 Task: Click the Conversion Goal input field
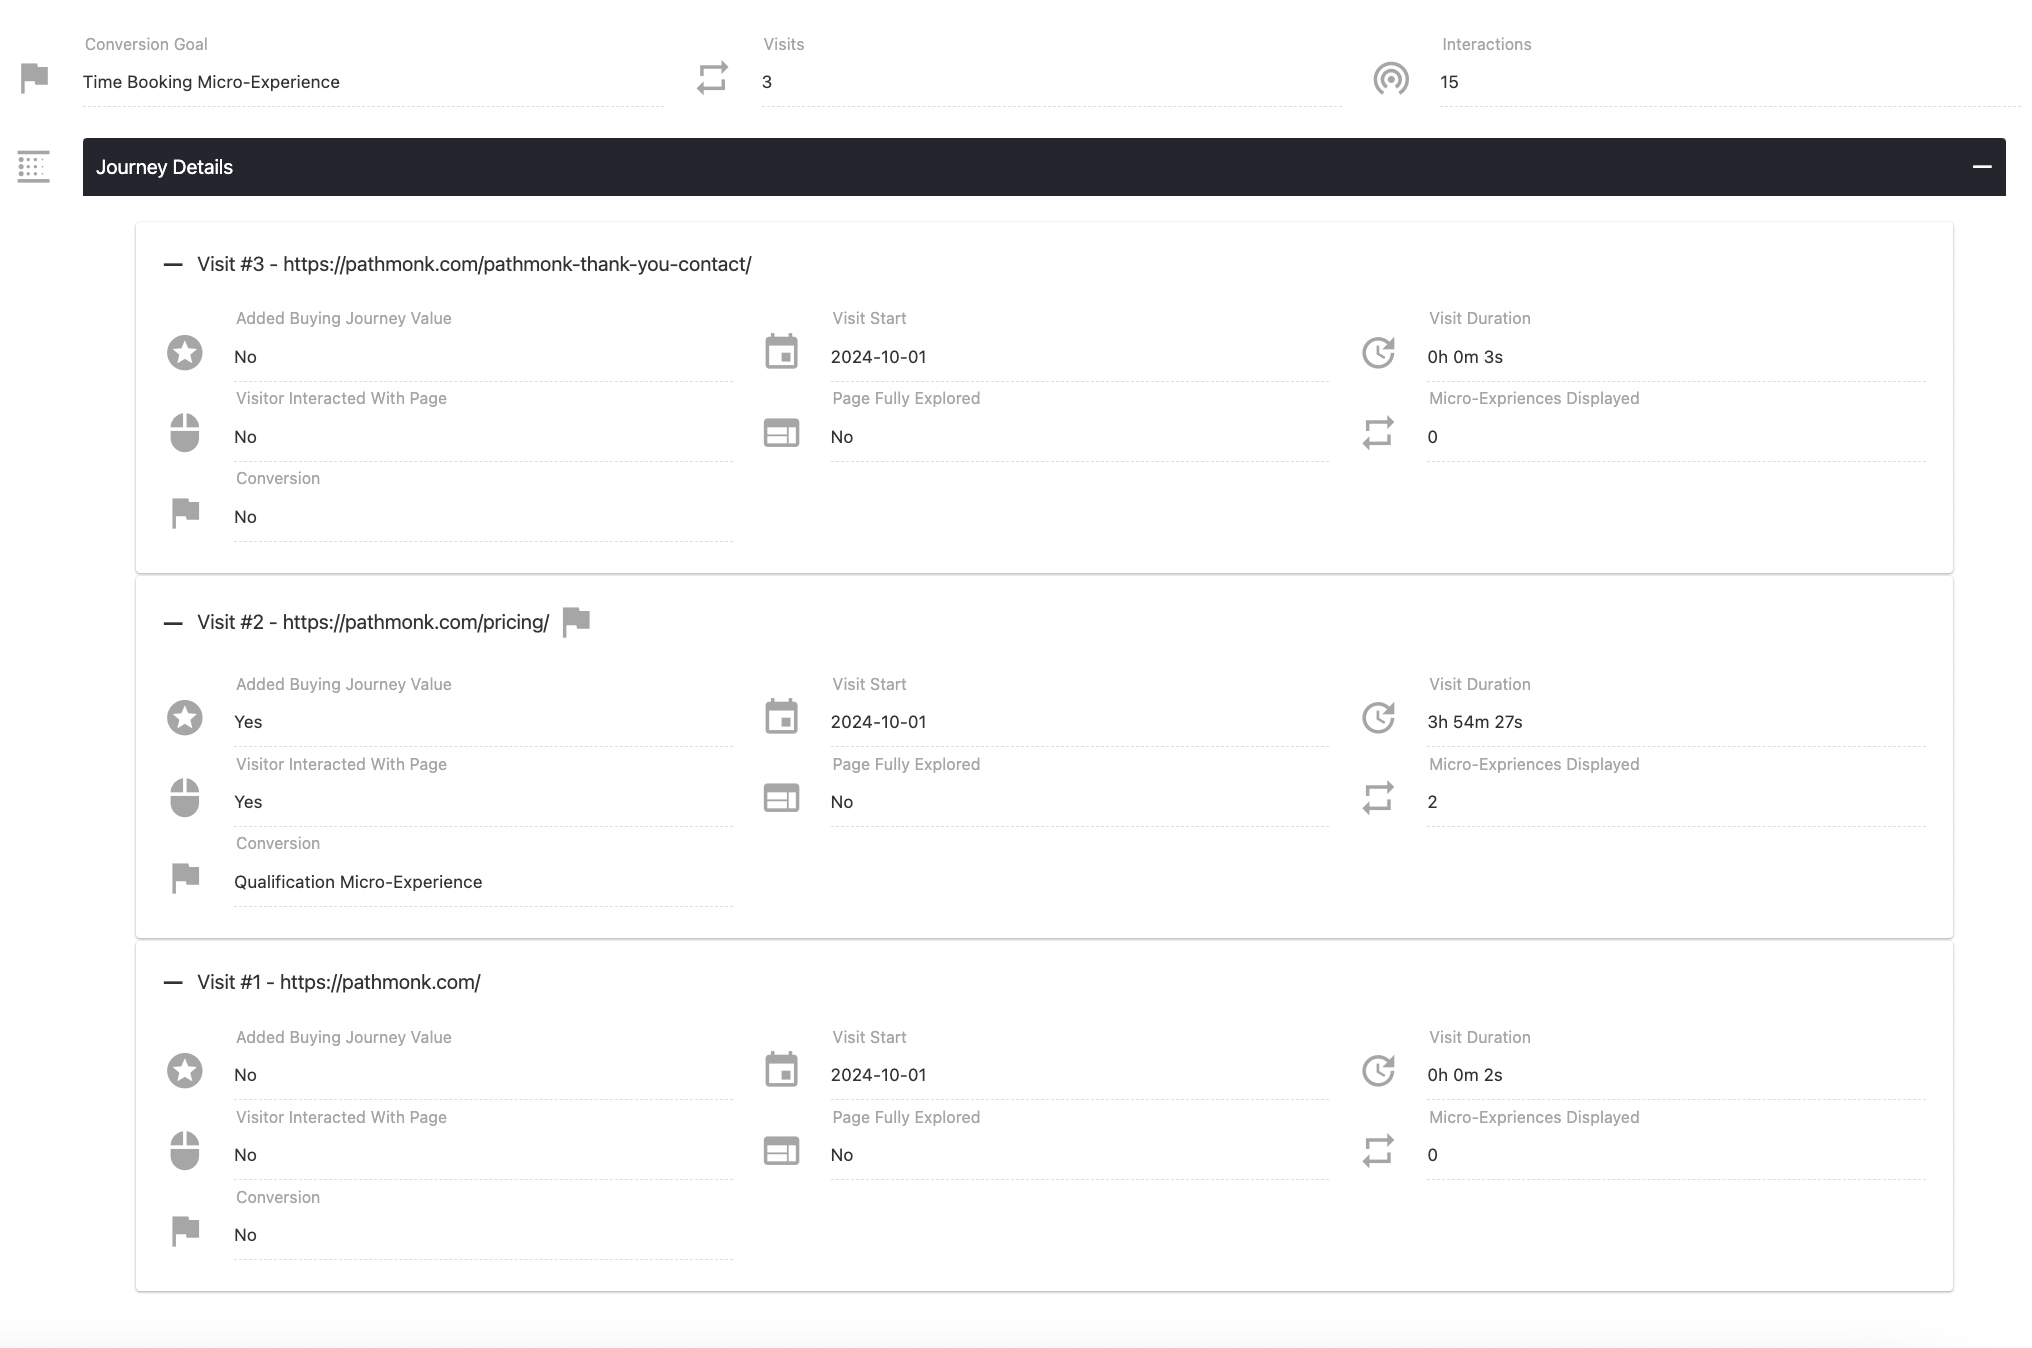(370, 81)
